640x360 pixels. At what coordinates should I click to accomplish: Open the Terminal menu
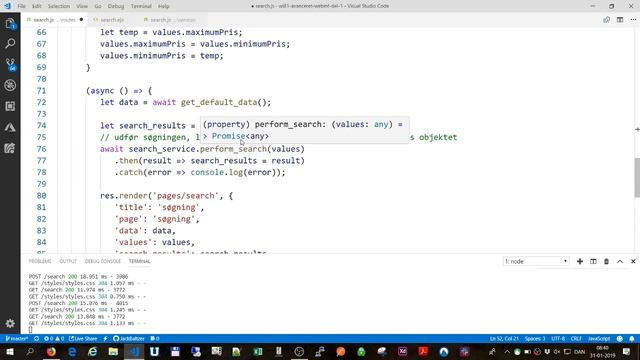(x=141, y=6)
